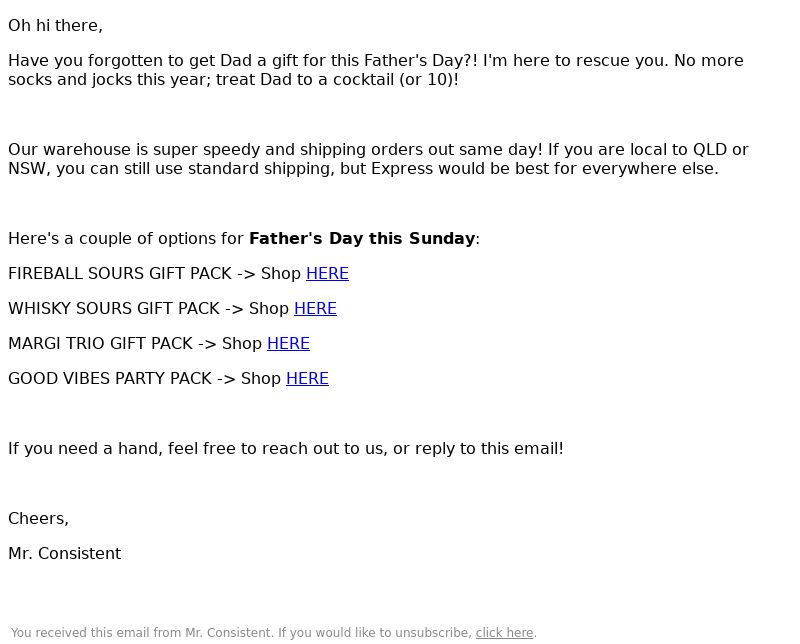The width and height of the screenshot is (800, 644).
Task: Open the Whisky Sours Gift Pack HERE link
Action: pyautogui.click(x=315, y=309)
